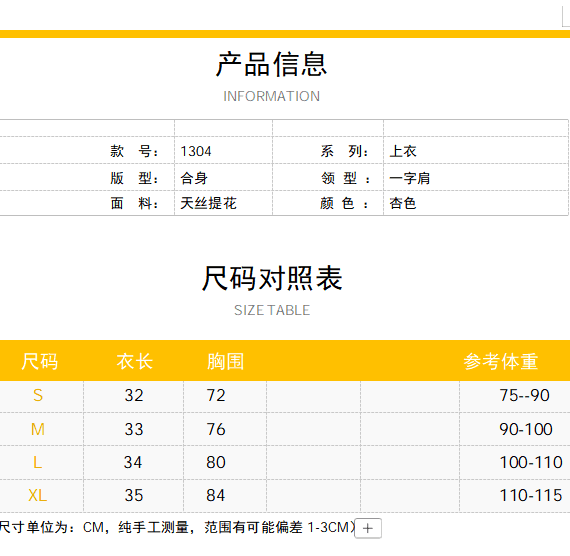Image resolution: width=570 pixels, height=556 pixels.
Task: Click the 杏色 color value cell
Action: pos(475,203)
